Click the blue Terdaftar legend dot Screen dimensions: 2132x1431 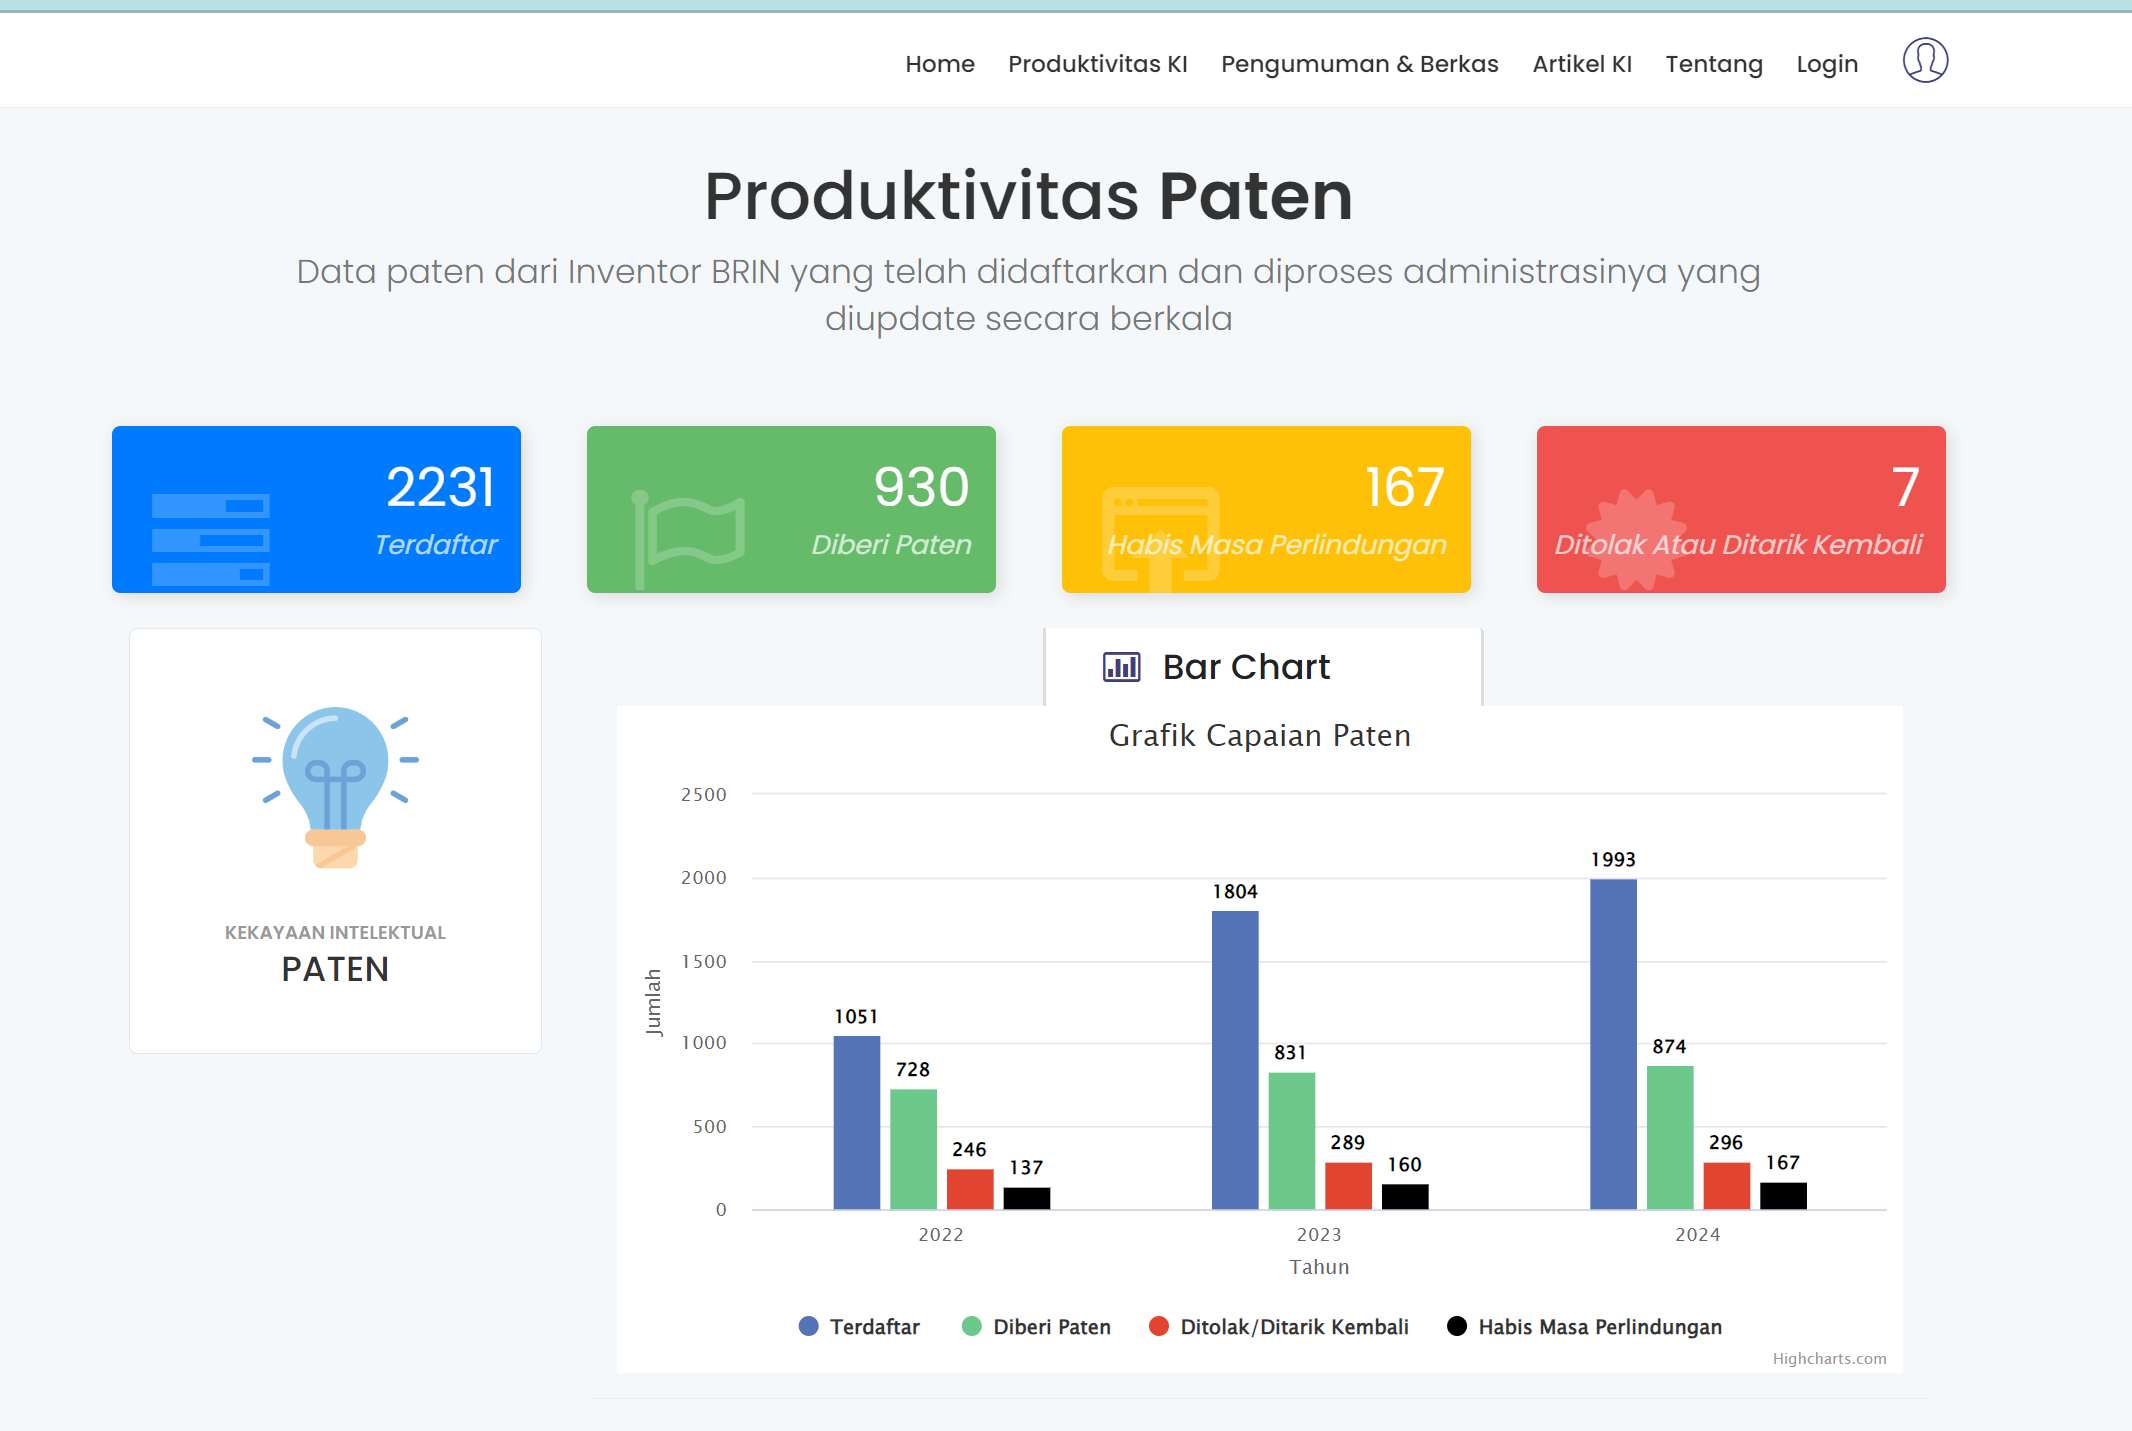coord(809,1327)
